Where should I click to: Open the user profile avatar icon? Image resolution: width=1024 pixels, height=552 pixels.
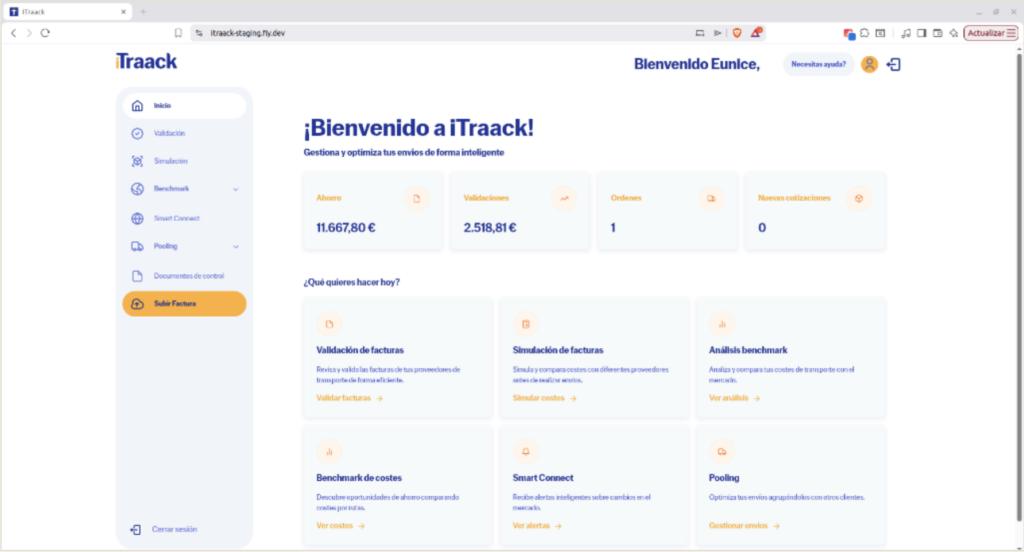pyautogui.click(x=869, y=64)
